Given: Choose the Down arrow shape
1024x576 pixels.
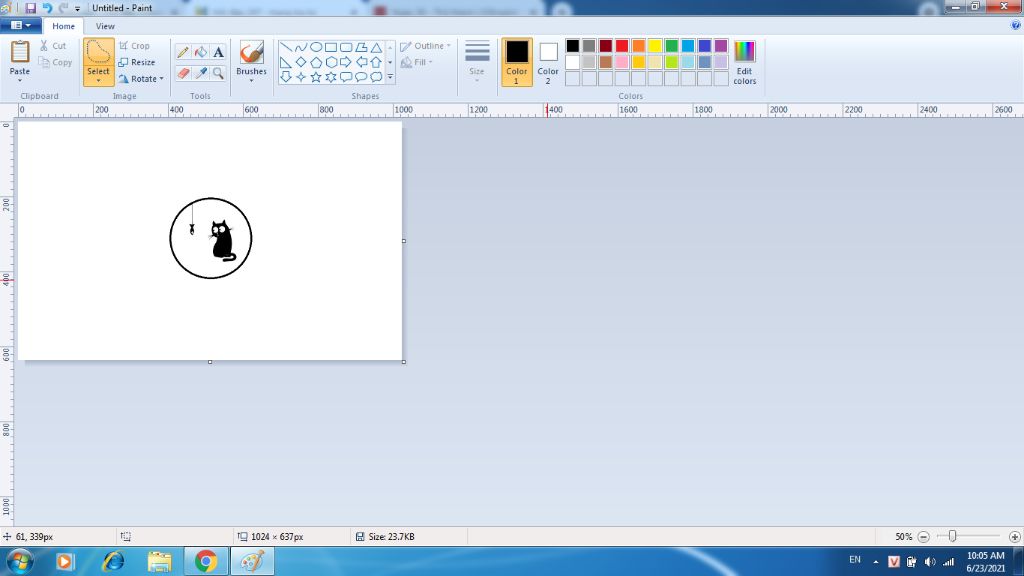Looking at the screenshot, I should pyautogui.click(x=286, y=77).
